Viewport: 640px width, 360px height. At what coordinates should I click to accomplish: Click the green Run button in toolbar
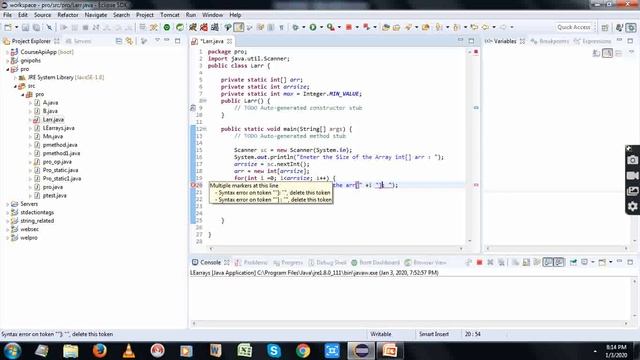(x=313, y=27)
